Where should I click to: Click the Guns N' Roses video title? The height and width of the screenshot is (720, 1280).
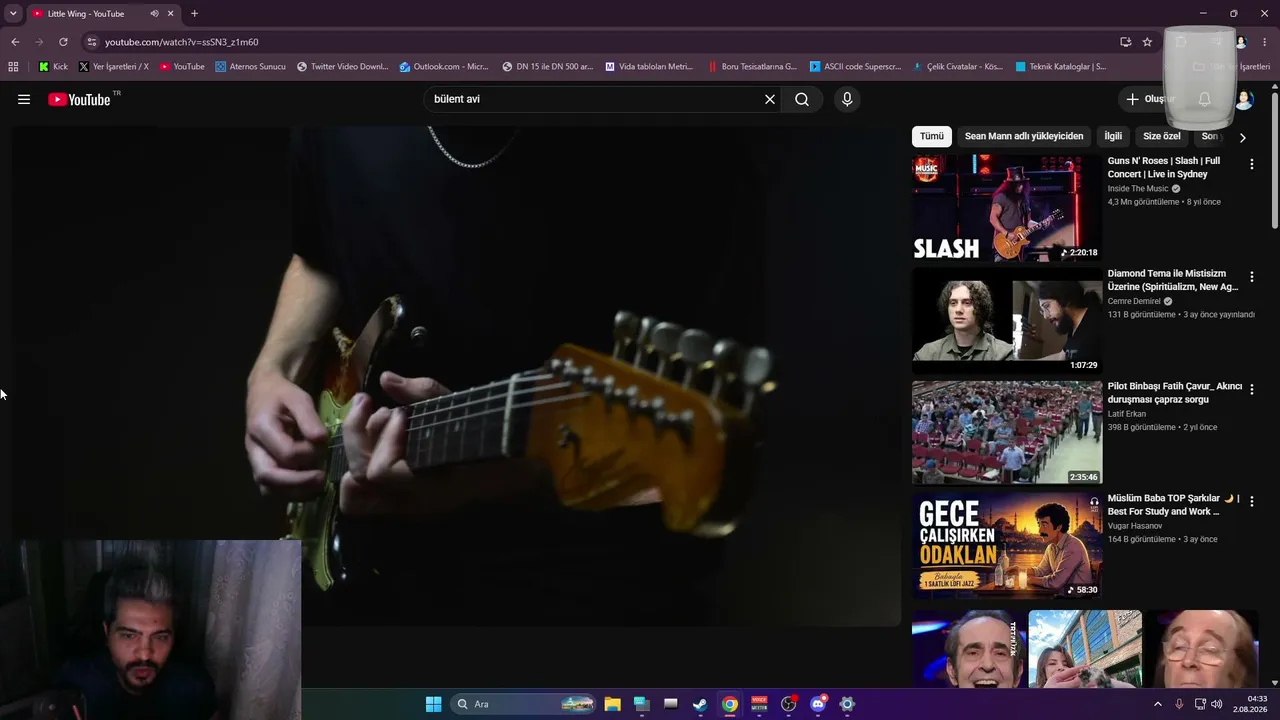[x=1164, y=167]
